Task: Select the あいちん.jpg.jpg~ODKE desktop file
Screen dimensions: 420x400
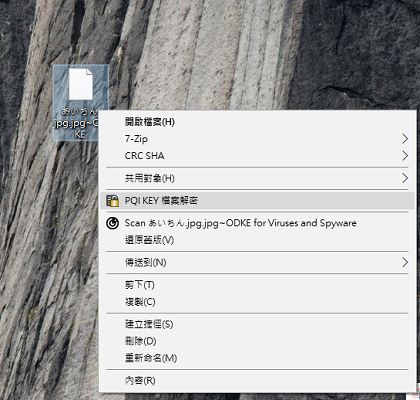Action: pyautogui.click(x=81, y=102)
